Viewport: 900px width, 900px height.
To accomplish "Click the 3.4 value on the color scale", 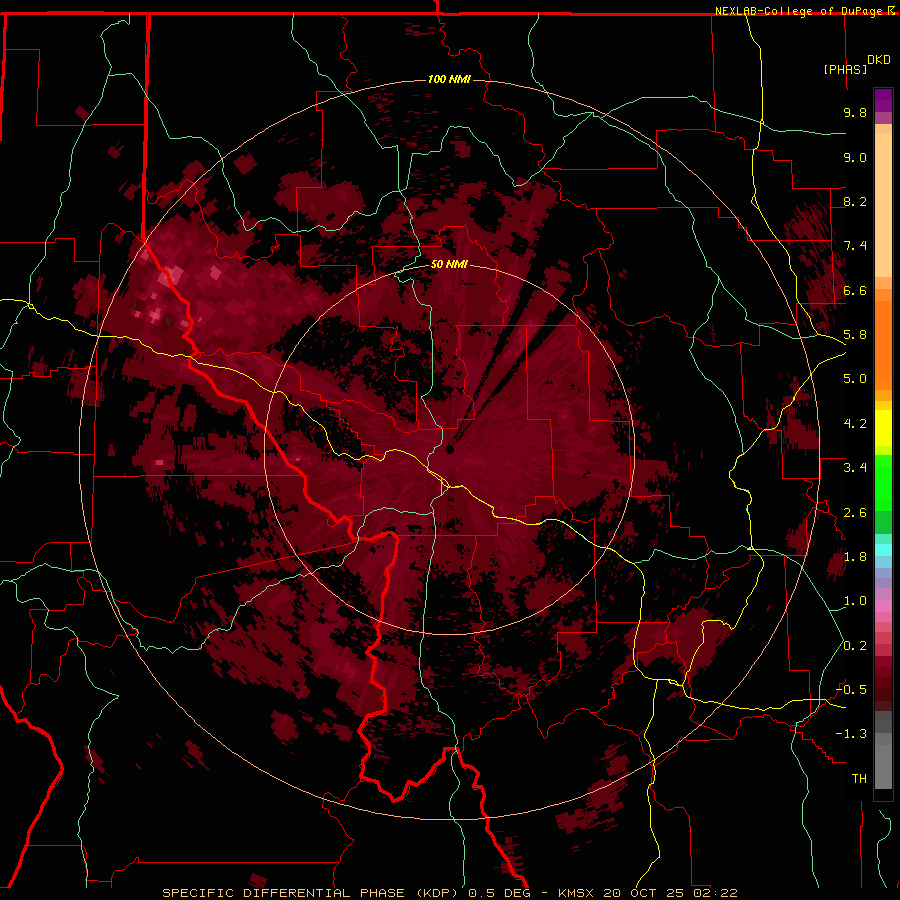I will coord(855,468).
